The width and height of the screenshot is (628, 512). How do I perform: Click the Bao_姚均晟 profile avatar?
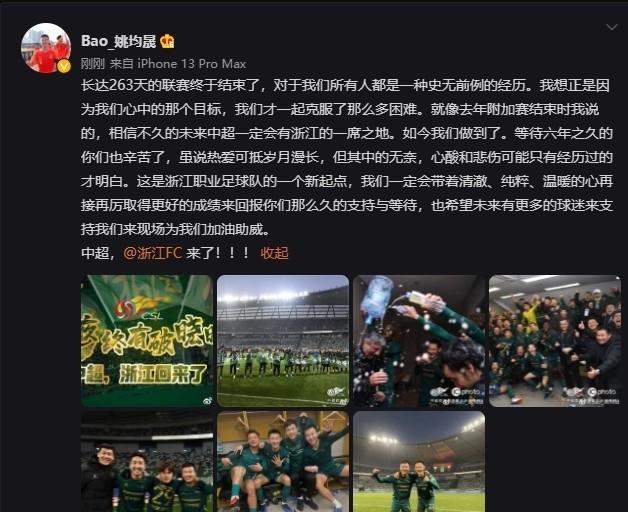(46, 48)
